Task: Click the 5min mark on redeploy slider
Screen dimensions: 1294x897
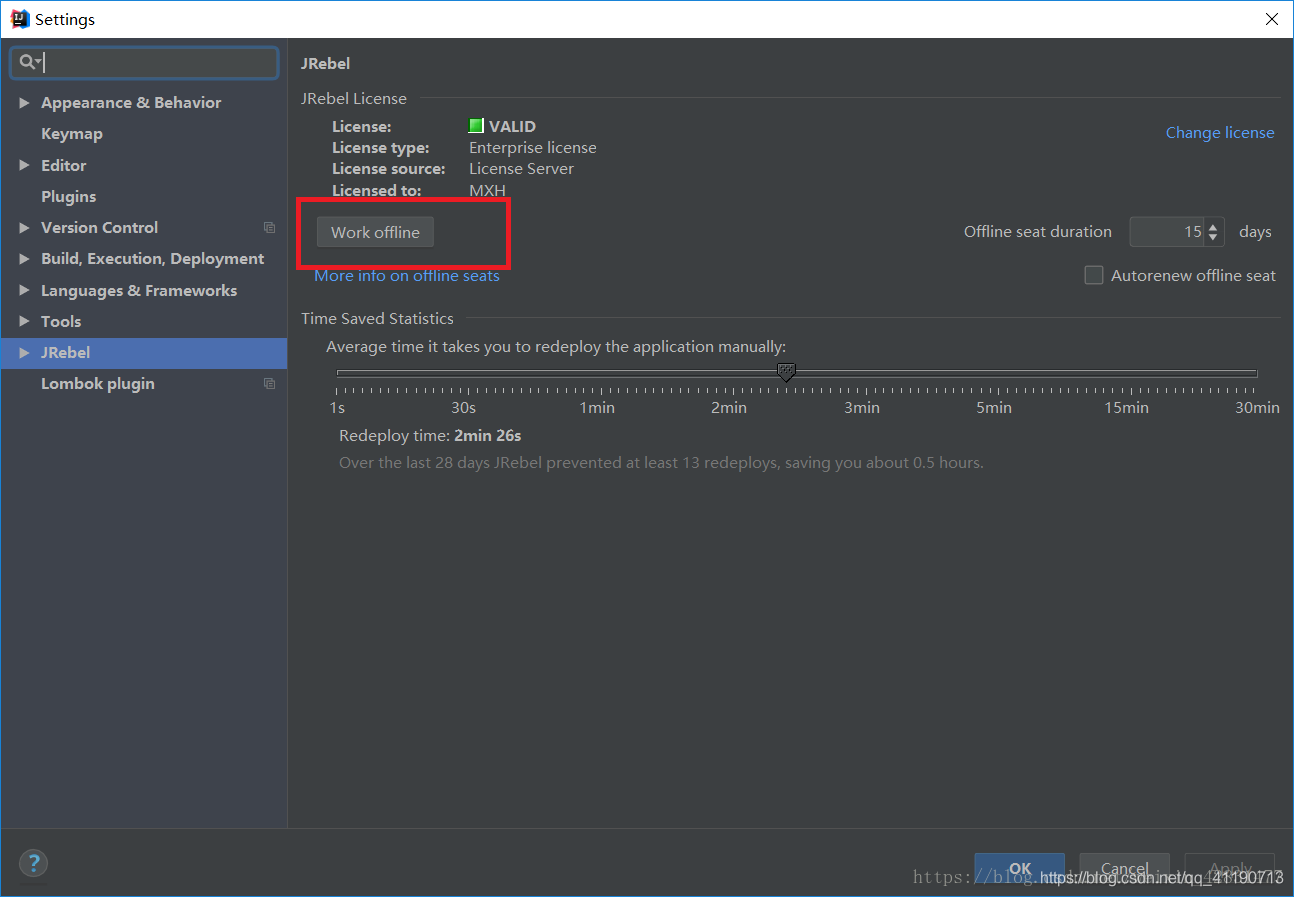Action: coord(994,408)
